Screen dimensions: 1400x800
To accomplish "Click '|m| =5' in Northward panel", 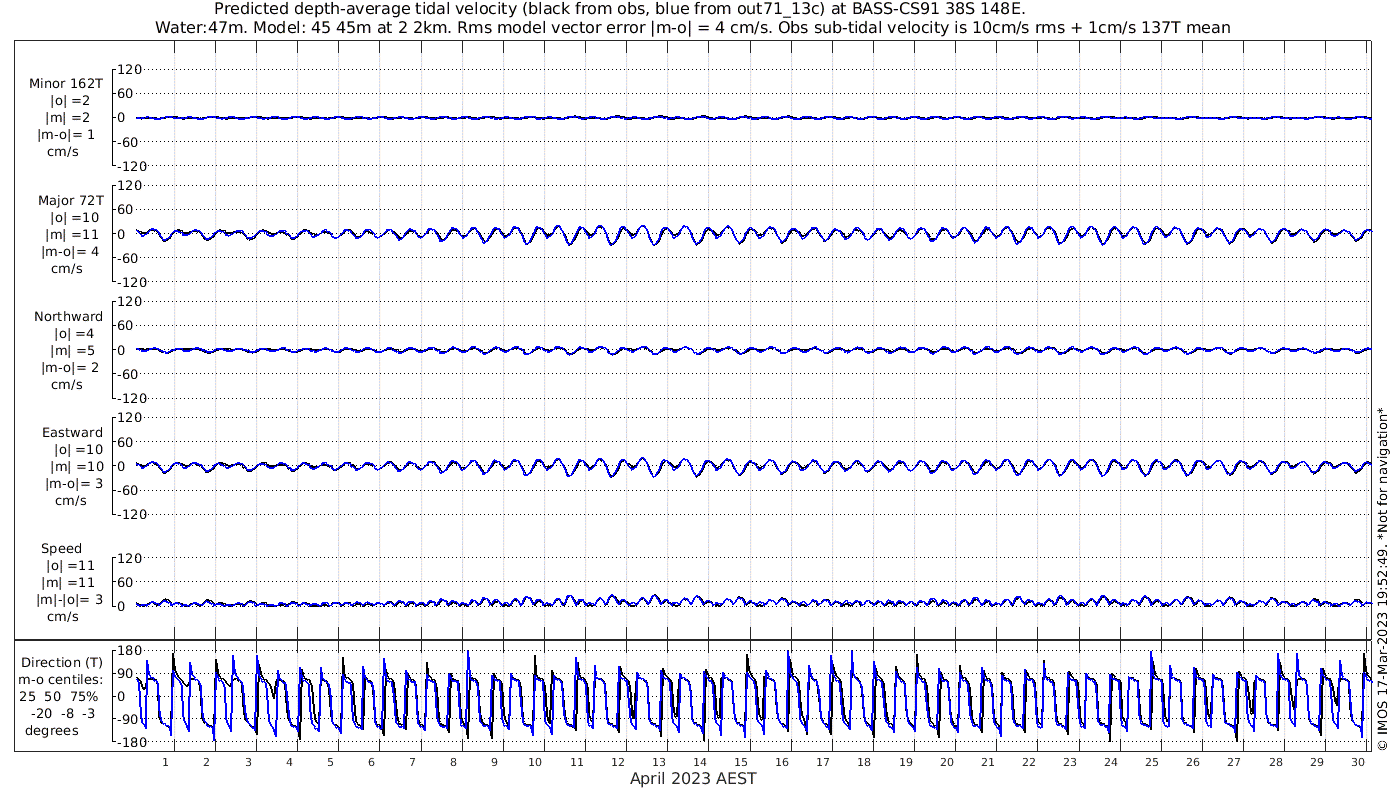I will pos(74,350).
